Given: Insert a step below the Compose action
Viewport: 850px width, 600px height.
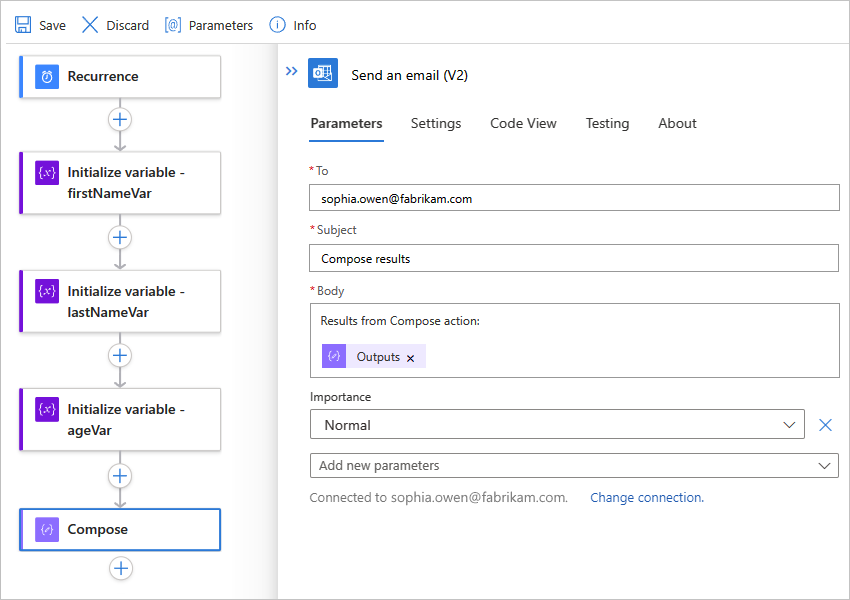Looking at the screenshot, I should pos(120,568).
